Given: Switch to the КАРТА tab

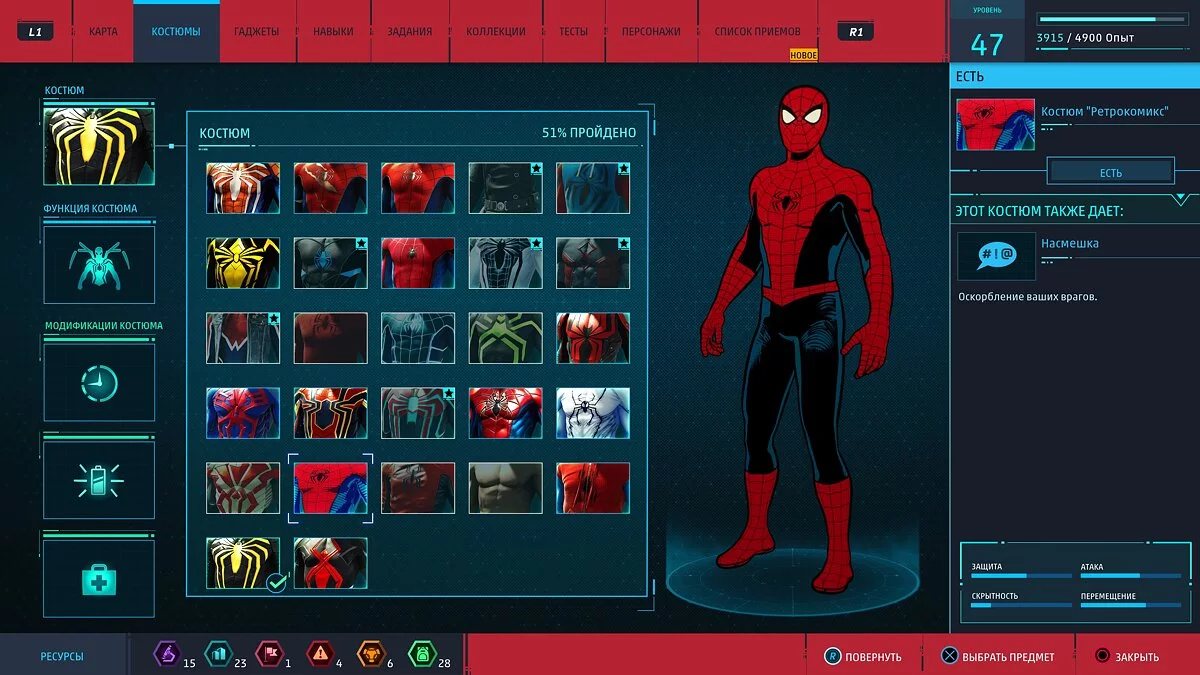Looking at the screenshot, I should [x=103, y=32].
